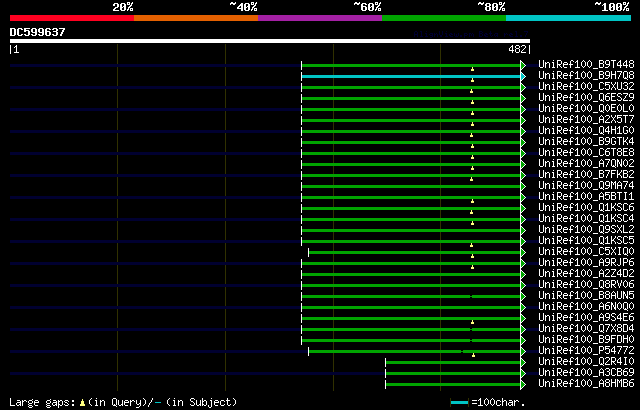
Task: Select the UniRef100_A2Z4D2 label
Action: pos(586,274)
